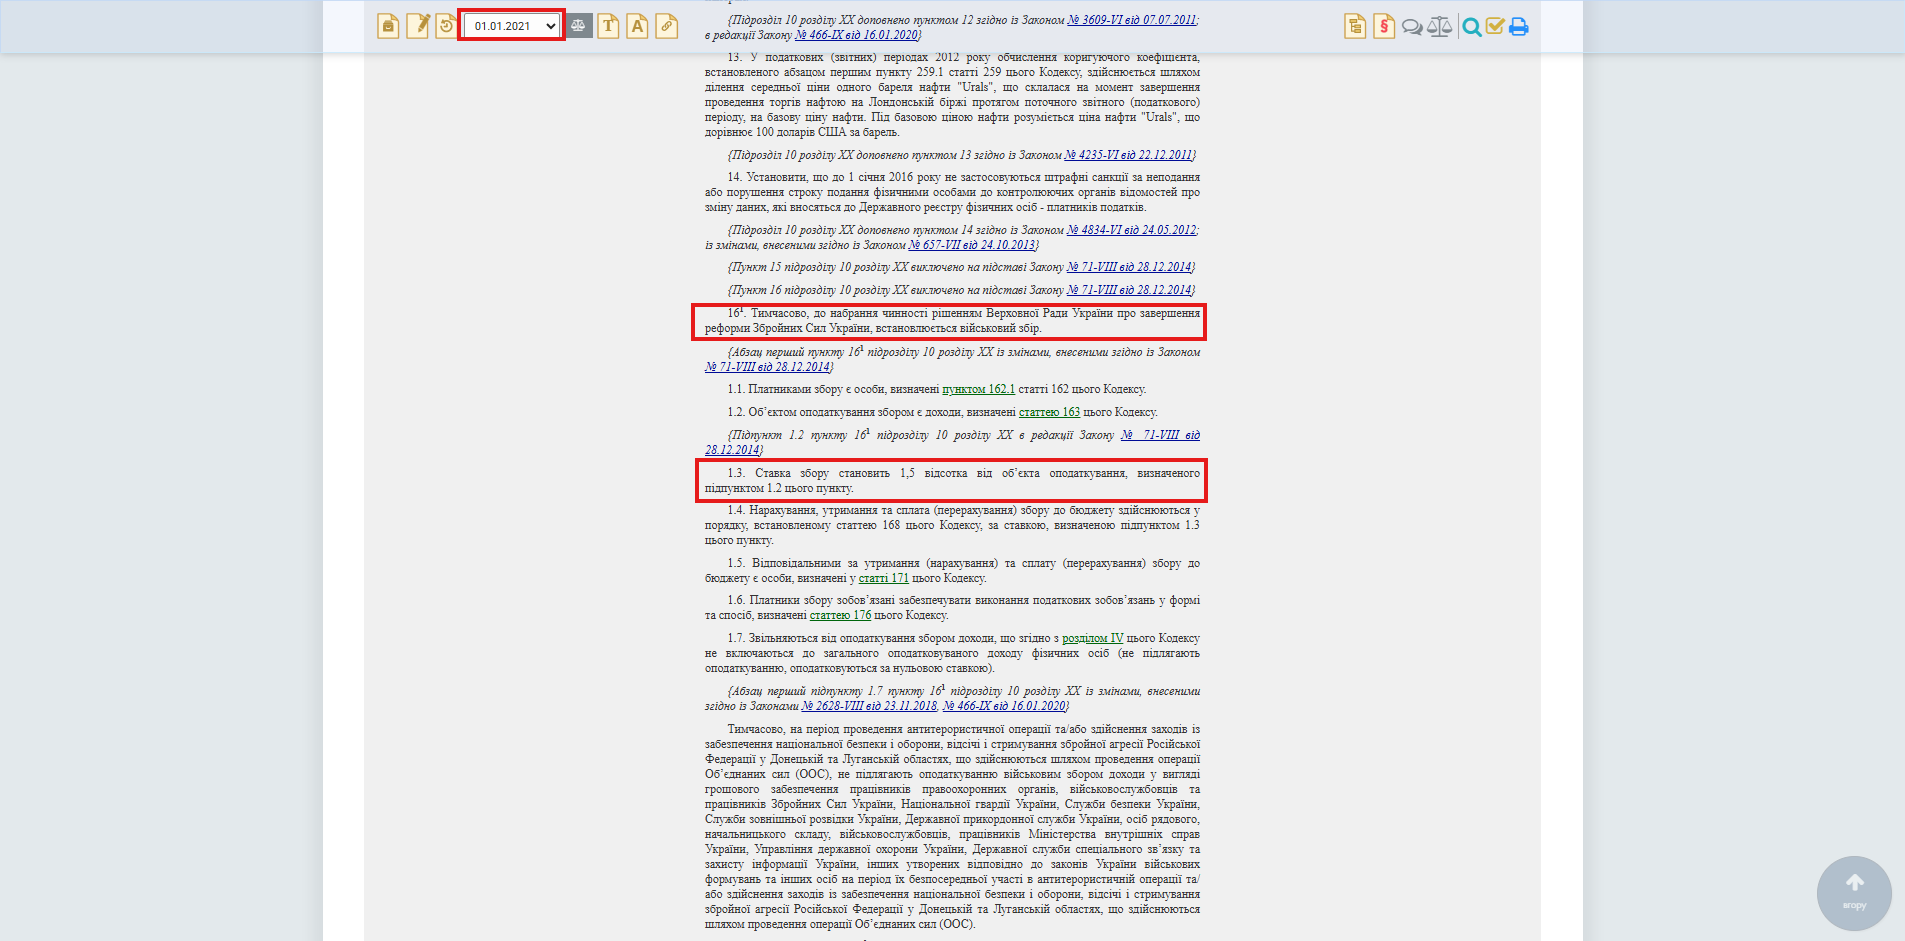The image size is (1905, 941).
Task: Click paragraph '1.1. Платниками збору є особи'
Action: (x=937, y=389)
